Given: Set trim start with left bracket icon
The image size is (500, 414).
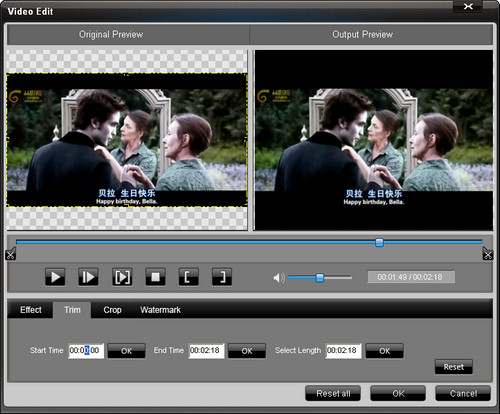Looking at the screenshot, I should [x=189, y=277].
